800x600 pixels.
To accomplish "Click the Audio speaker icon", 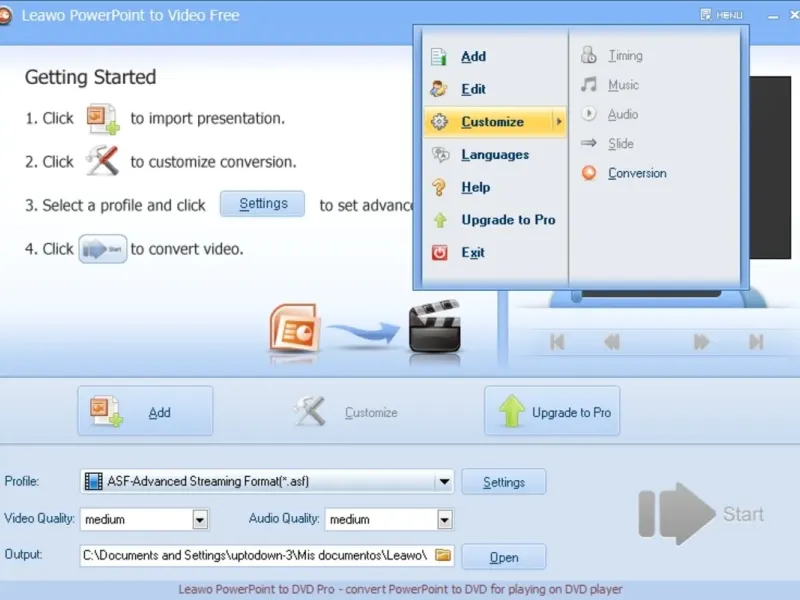I will click(588, 113).
